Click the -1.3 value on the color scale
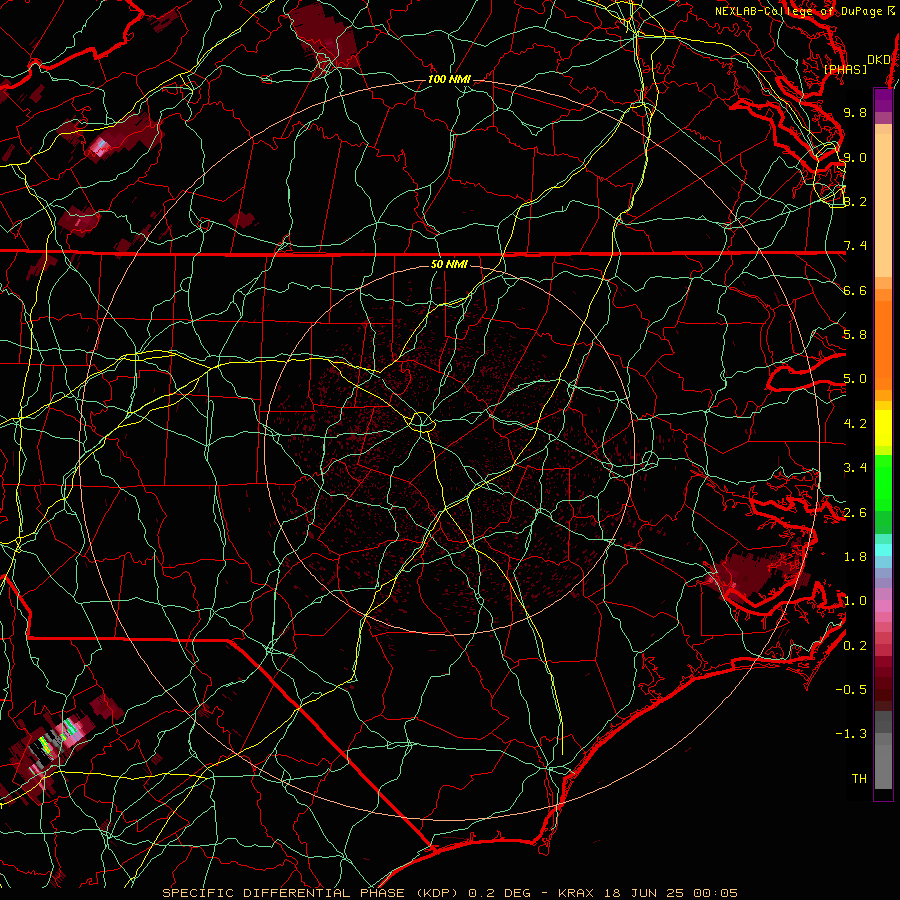Screen dimensions: 900x900 coord(851,734)
